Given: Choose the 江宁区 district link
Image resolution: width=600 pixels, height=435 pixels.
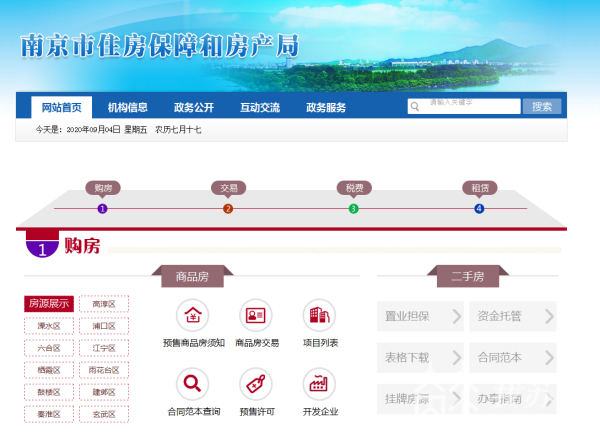Looking at the screenshot, I should point(104,348).
